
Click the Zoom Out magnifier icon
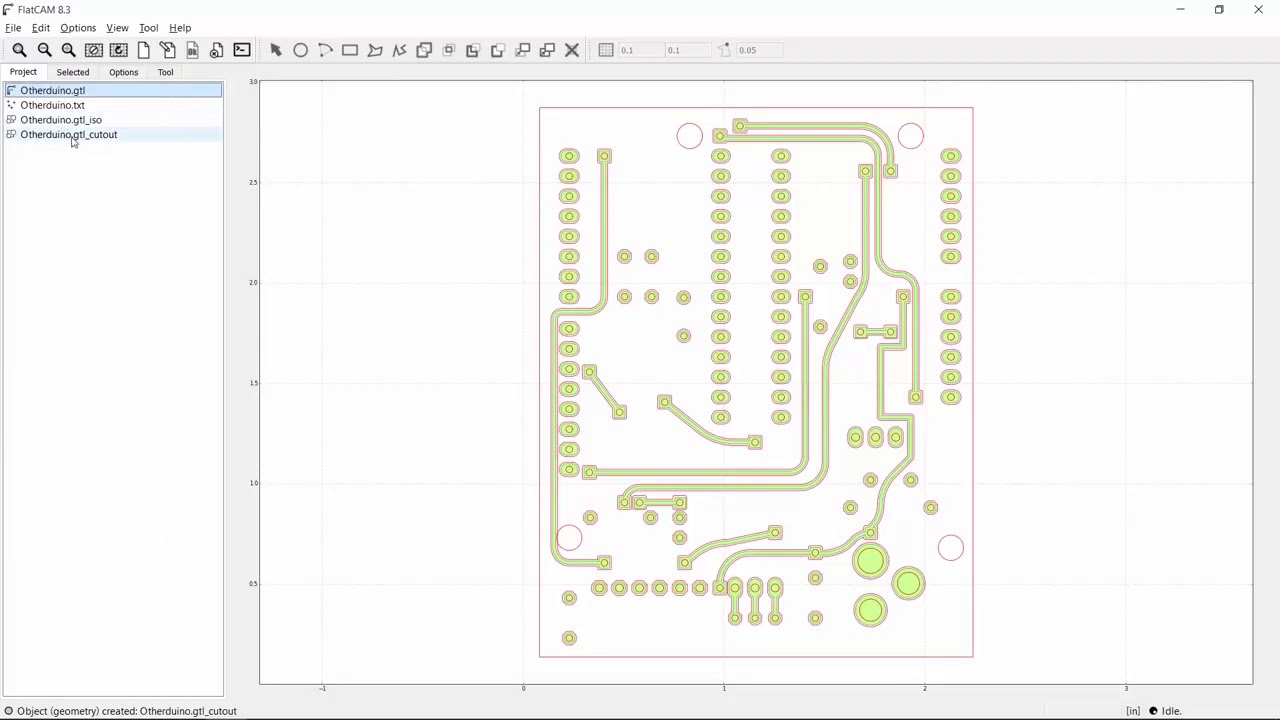coord(44,50)
